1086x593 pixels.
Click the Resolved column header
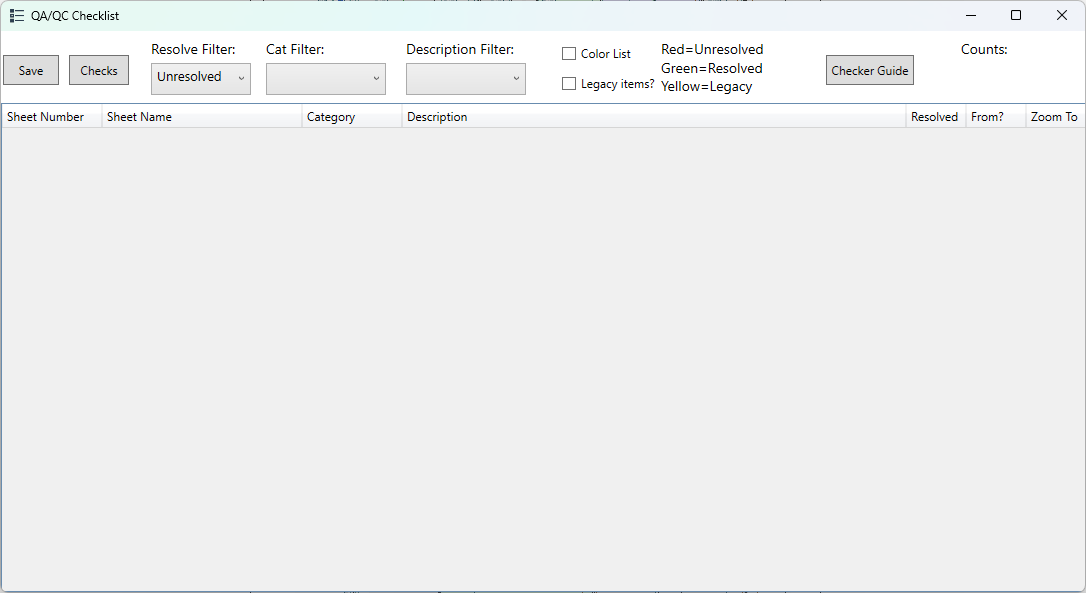coord(934,117)
